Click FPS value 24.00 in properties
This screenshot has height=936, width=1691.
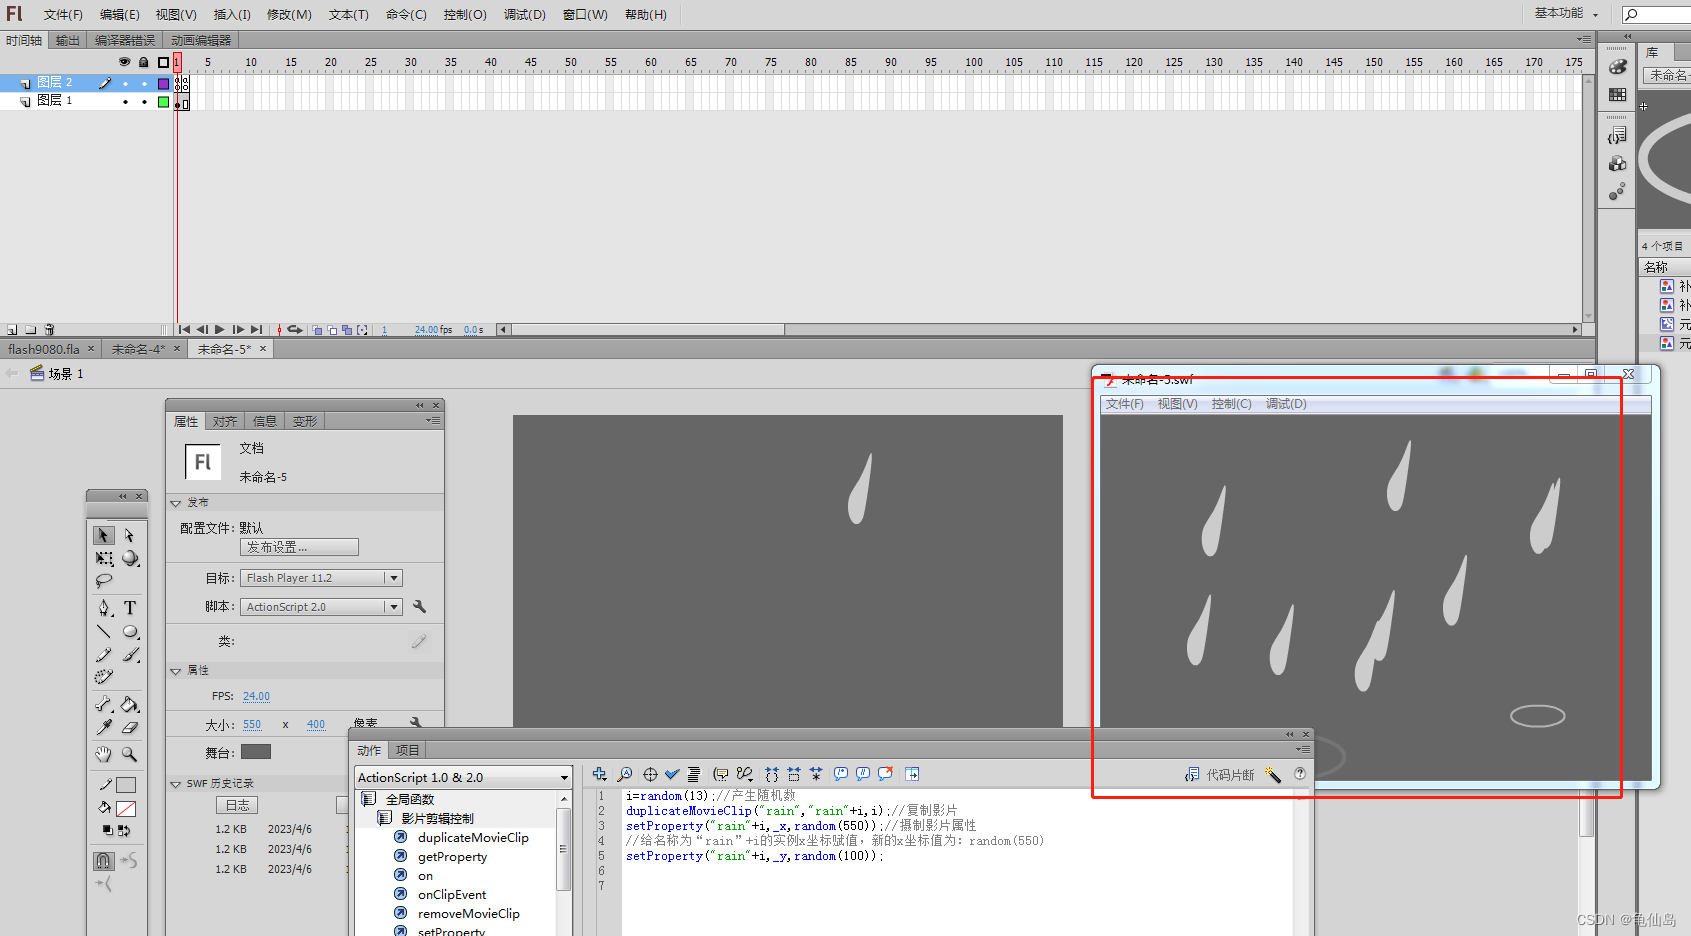[256, 696]
